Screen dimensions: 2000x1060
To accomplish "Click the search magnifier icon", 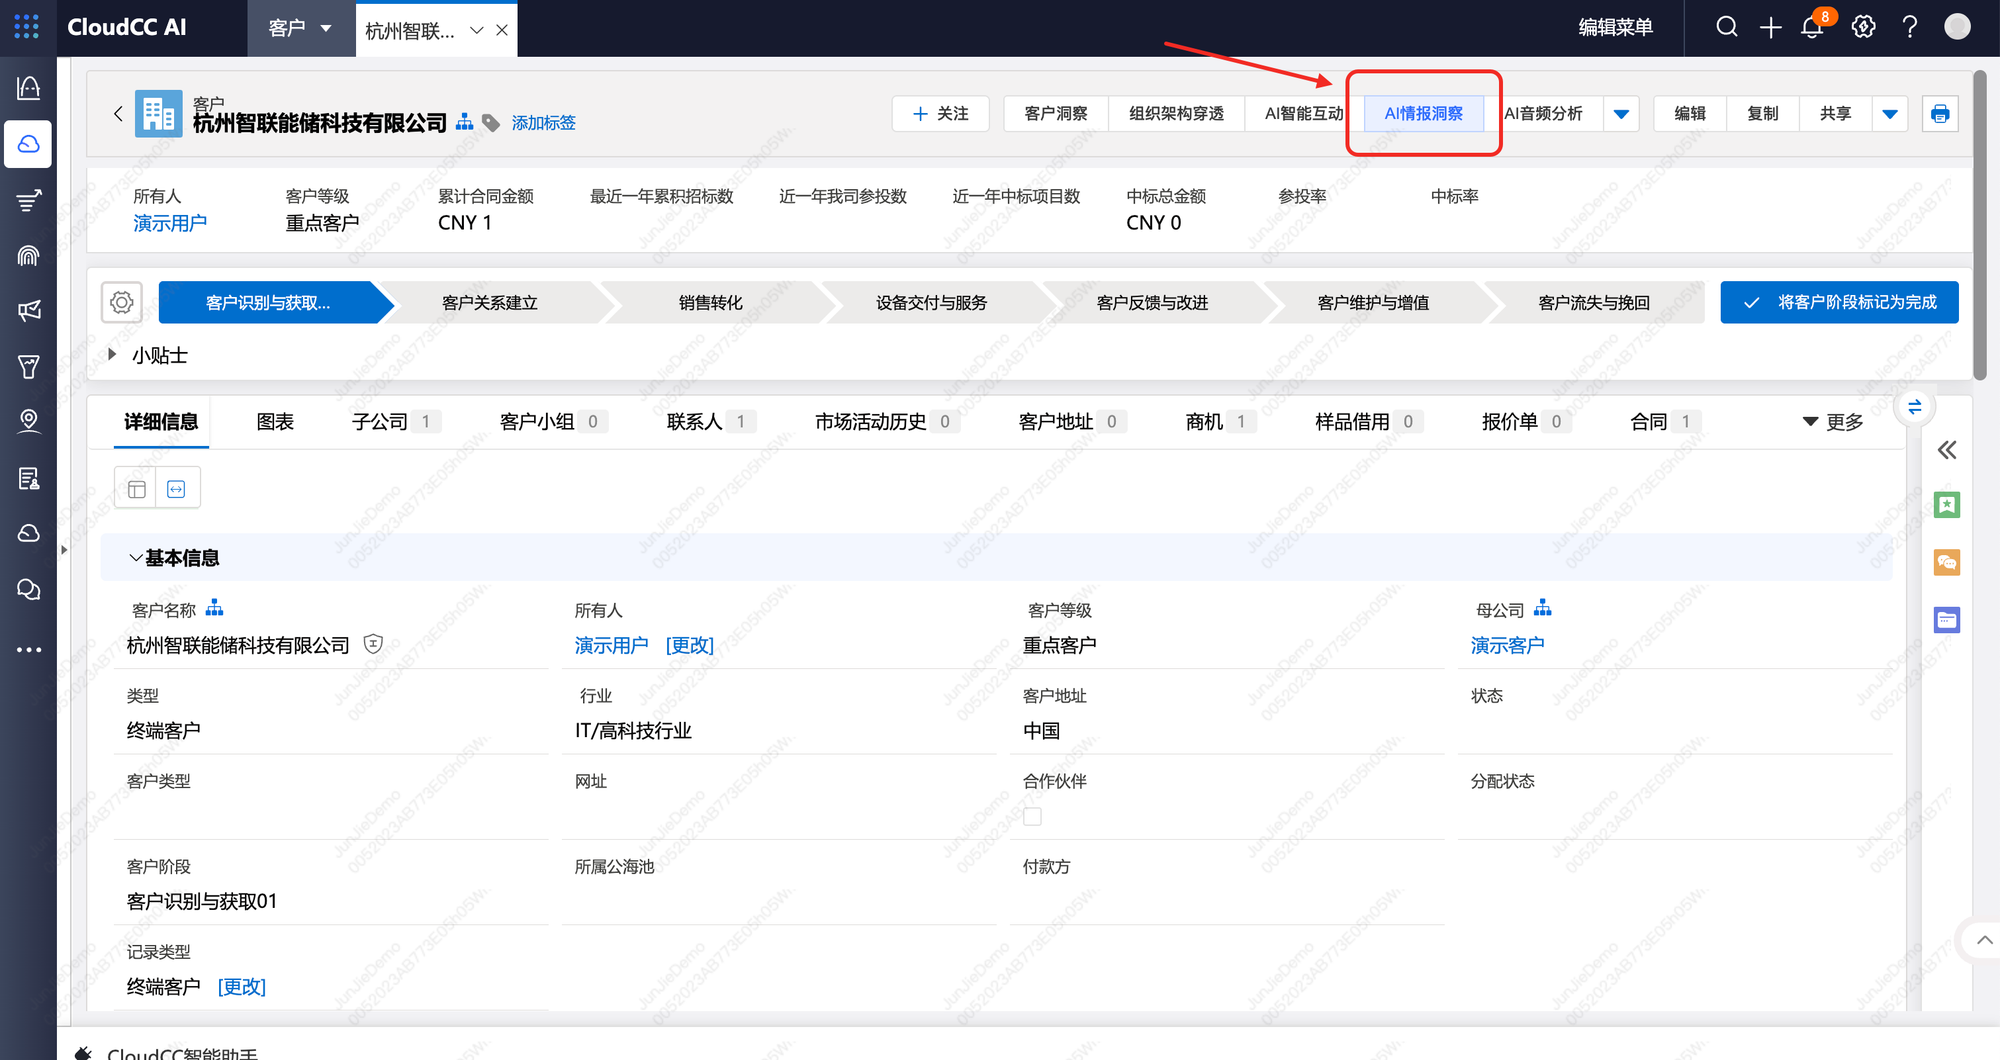I will click(x=1727, y=27).
